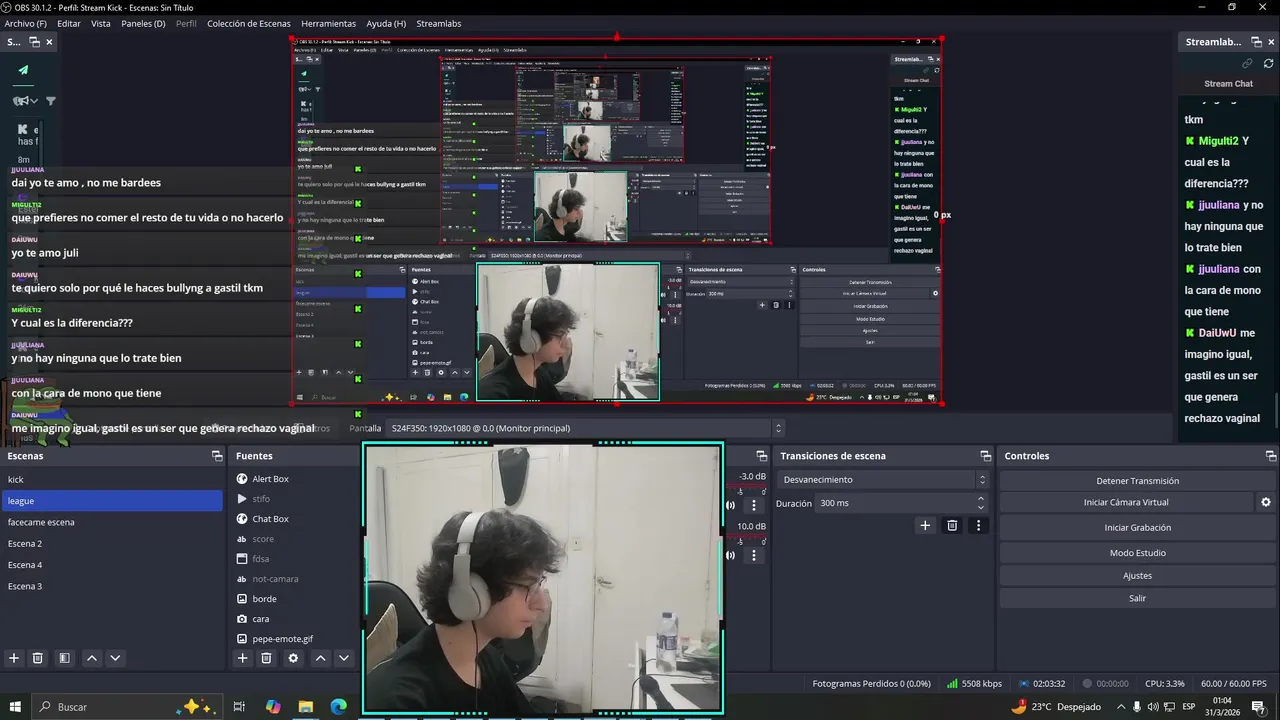
Task: Enable Modo Estudio
Action: click(1137, 553)
